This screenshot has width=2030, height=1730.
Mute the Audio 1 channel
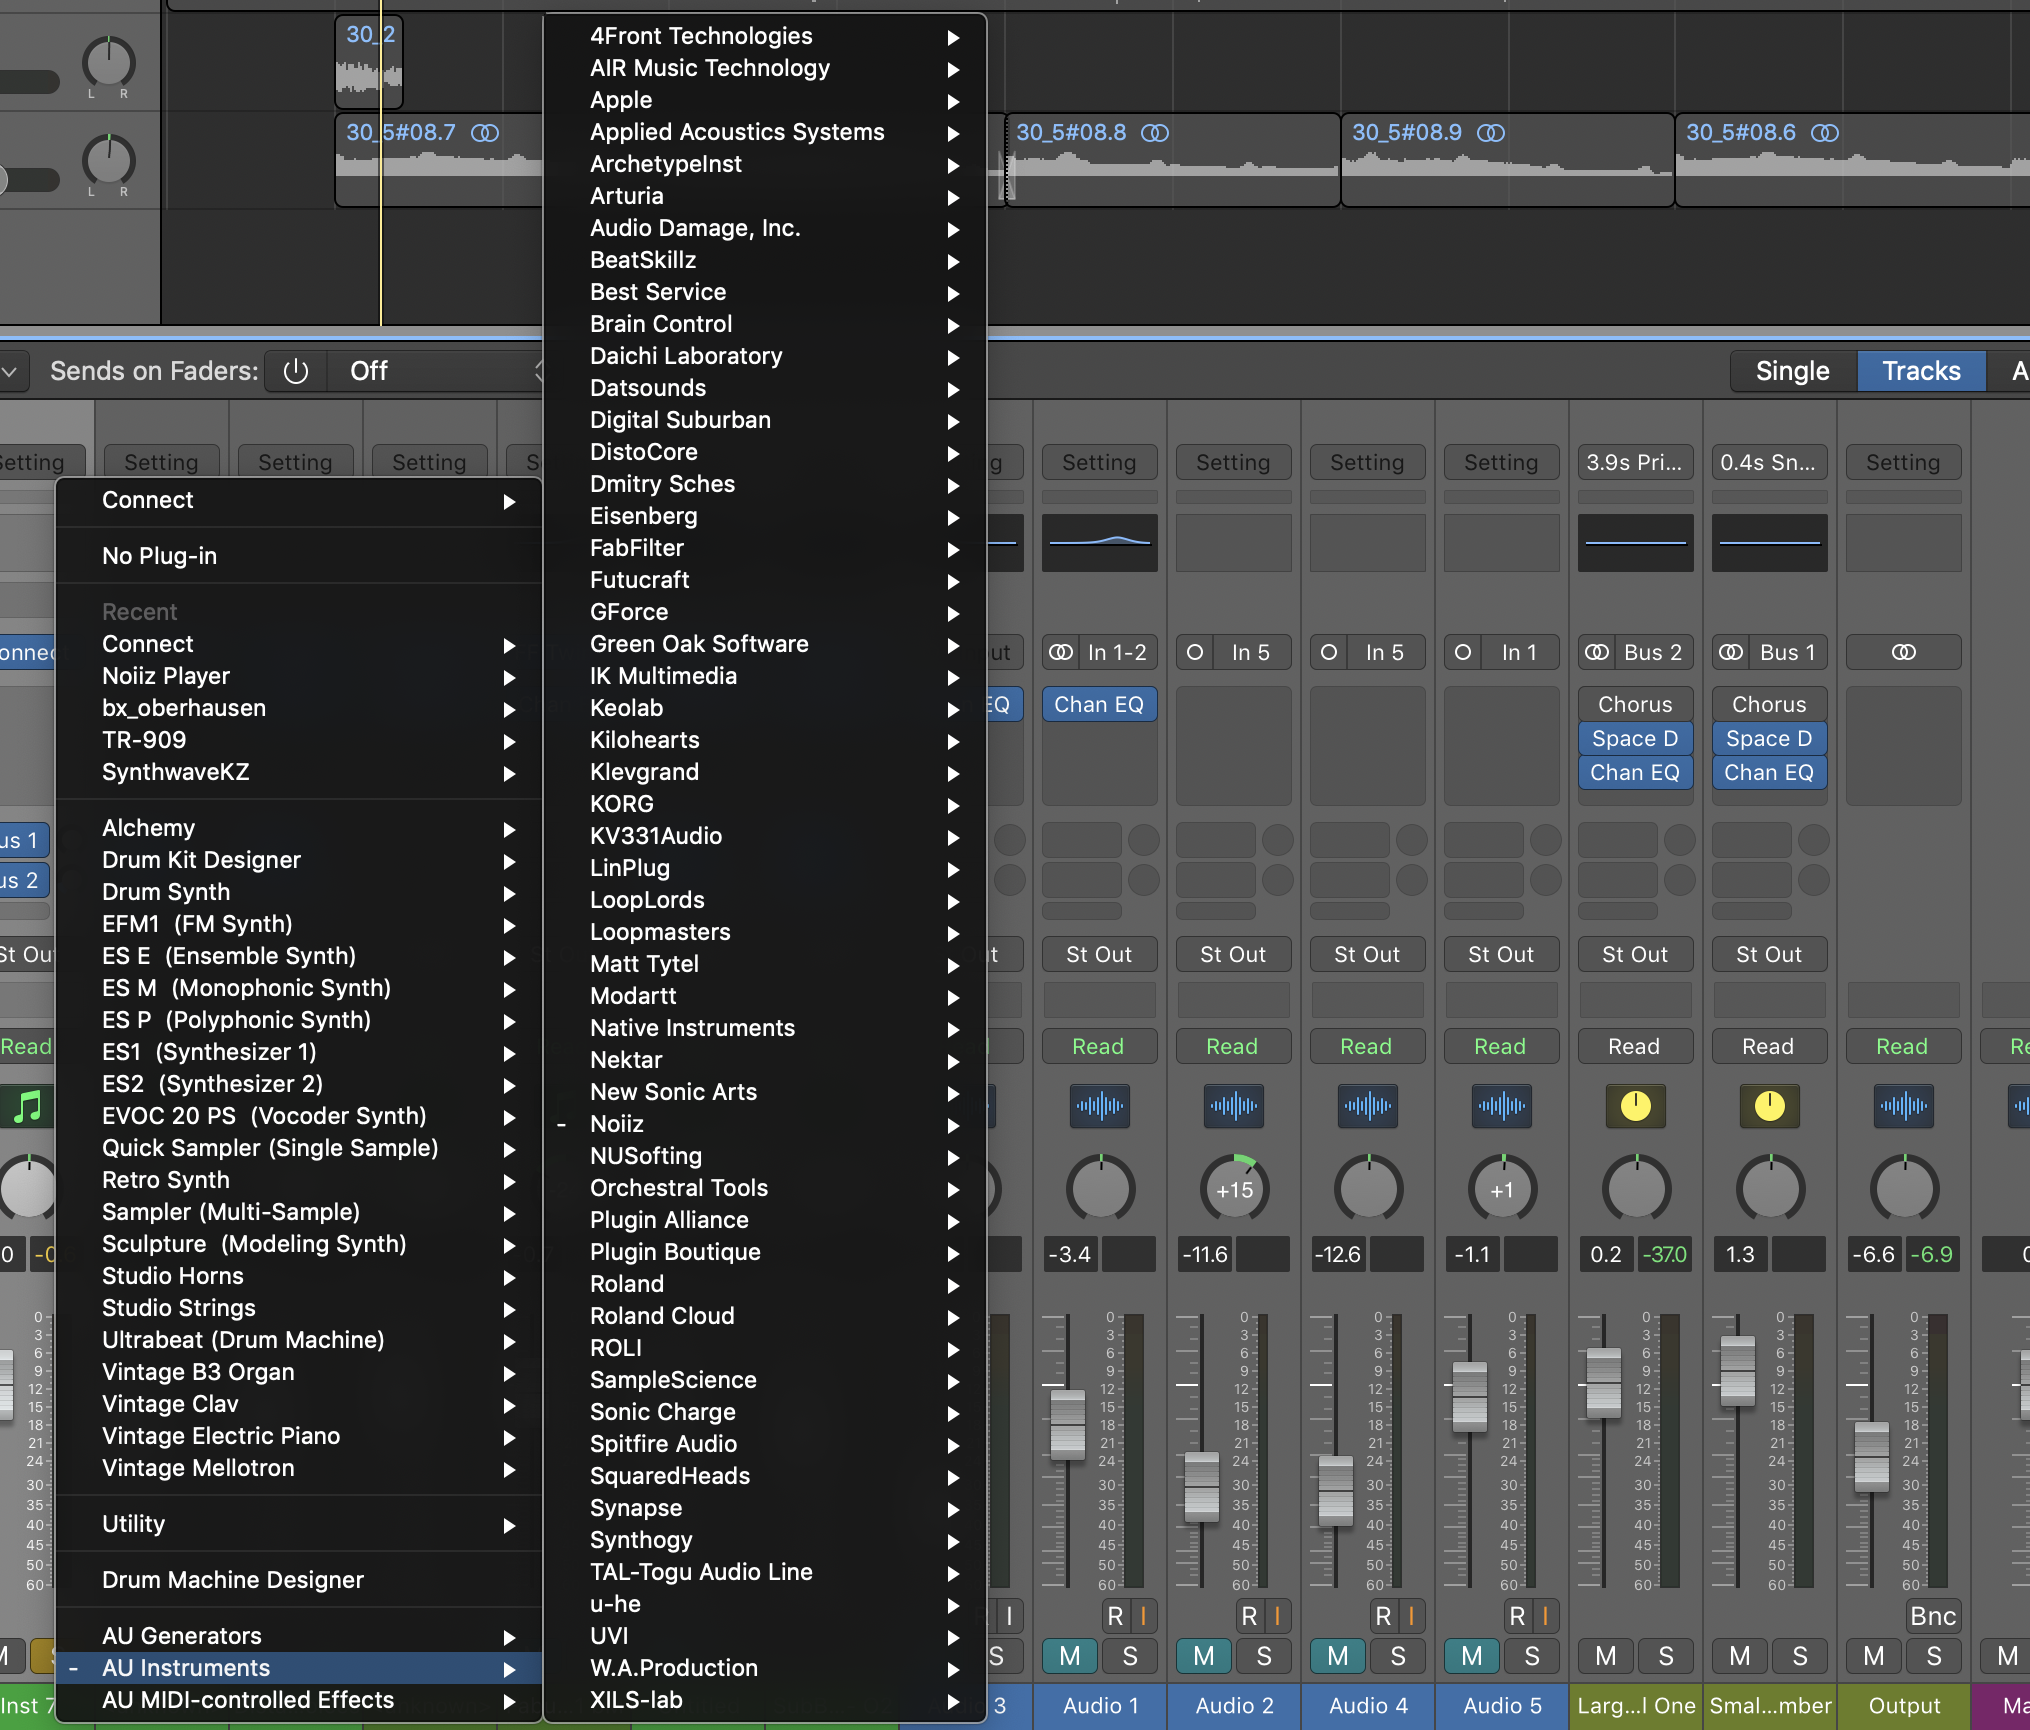[1070, 1657]
